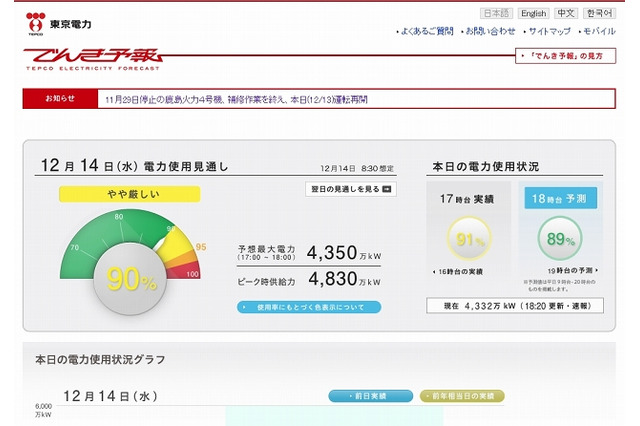Viewport: 640px width, 426px height.
Task: Toggle 前日実績 graph overlay button
Action: click(x=370, y=396)
